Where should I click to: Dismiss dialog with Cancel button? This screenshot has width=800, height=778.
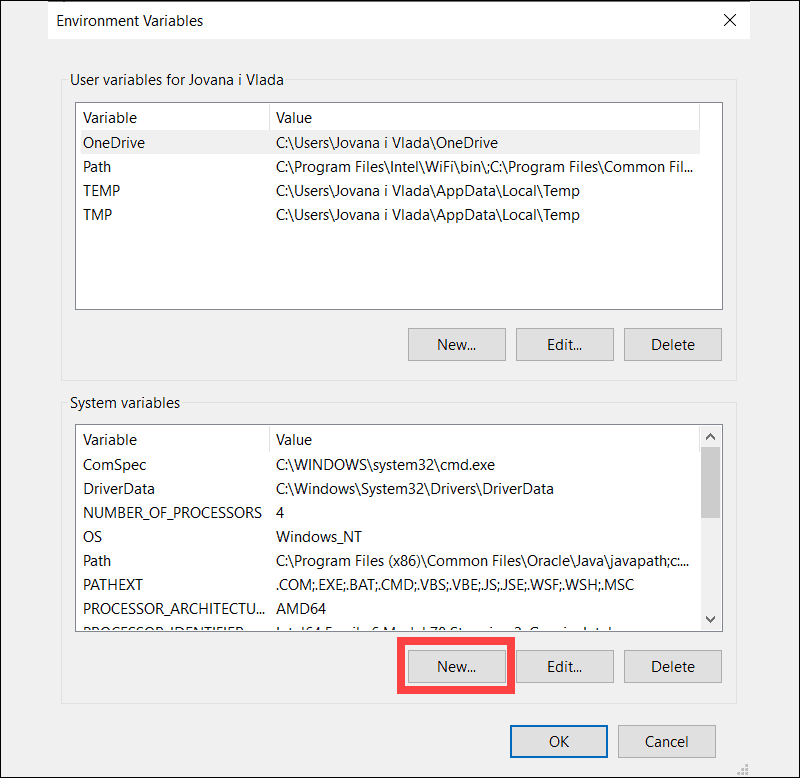click(x=666, y=741)
